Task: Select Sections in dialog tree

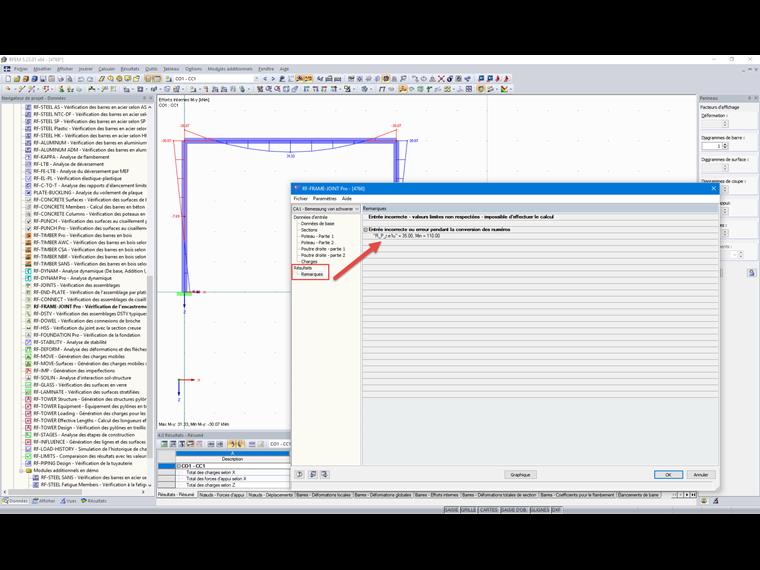Action: [309, 230]
